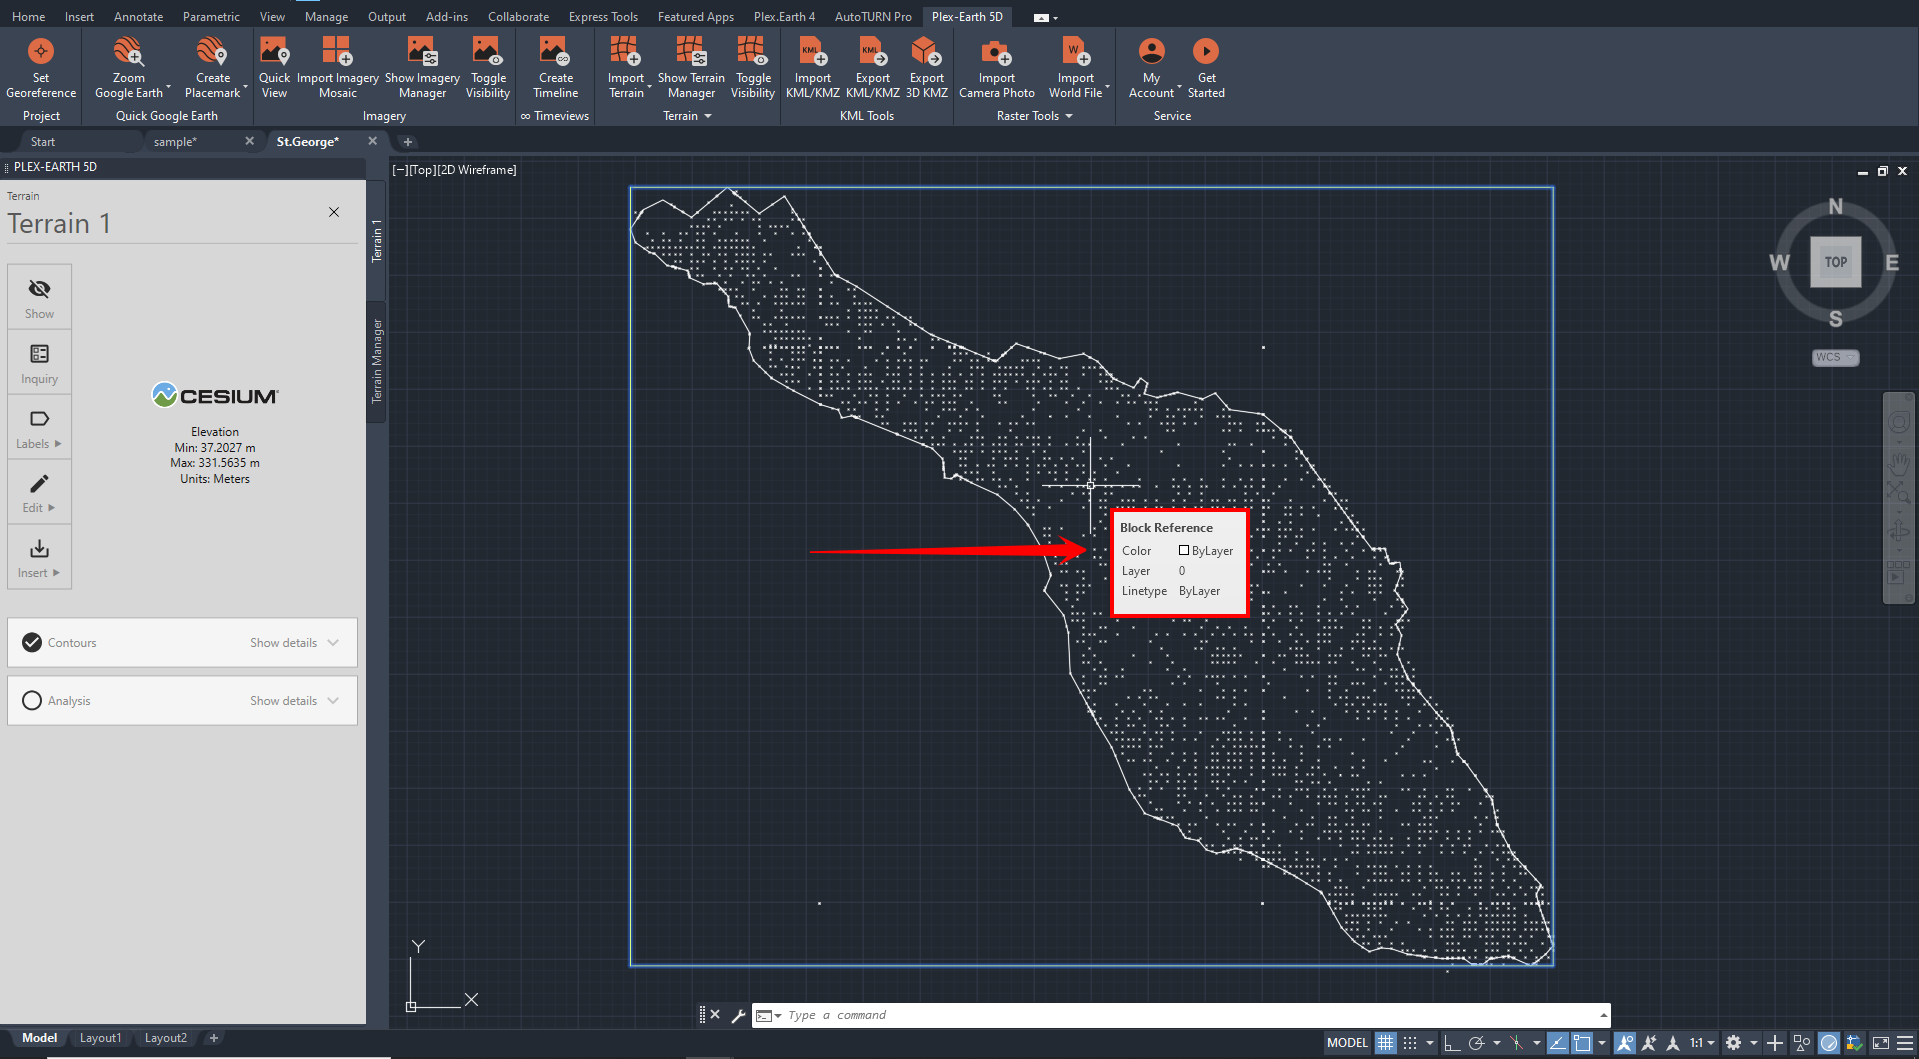Open the Plex.Earth 4 ribbon tab

(784, 16)
